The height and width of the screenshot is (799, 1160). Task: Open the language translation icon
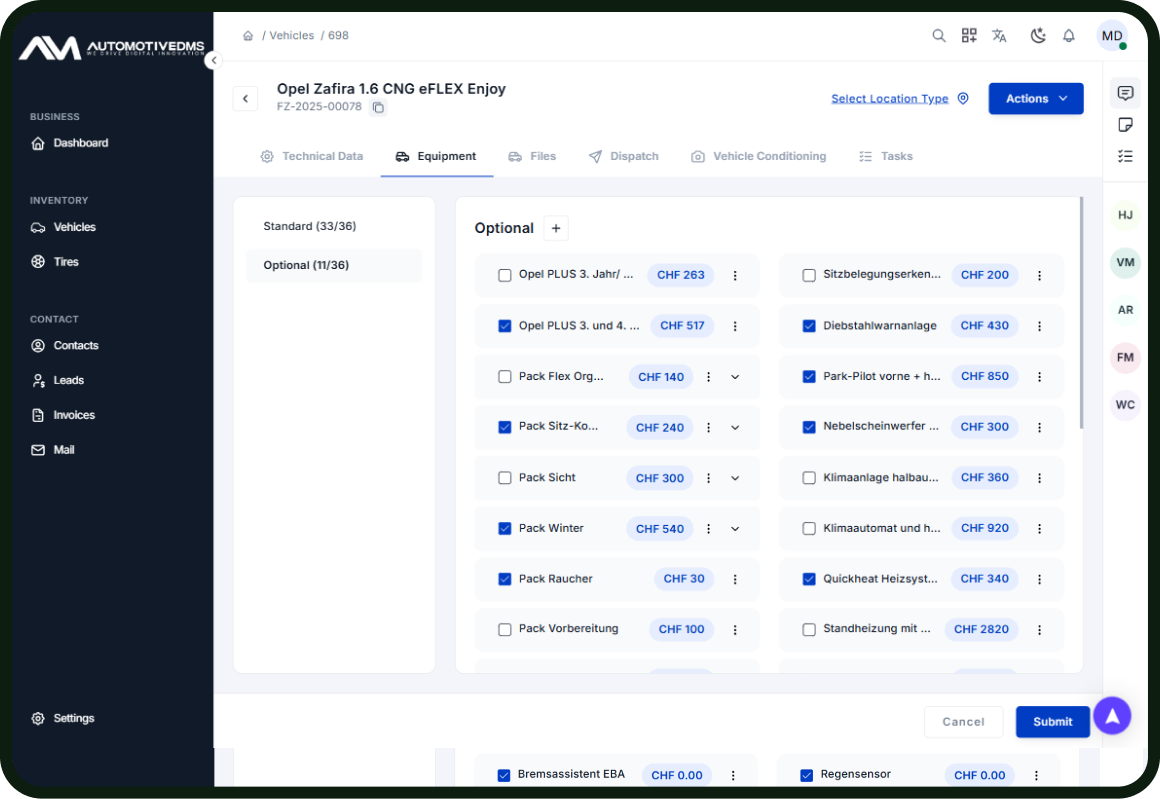click(x=999, y=36)
